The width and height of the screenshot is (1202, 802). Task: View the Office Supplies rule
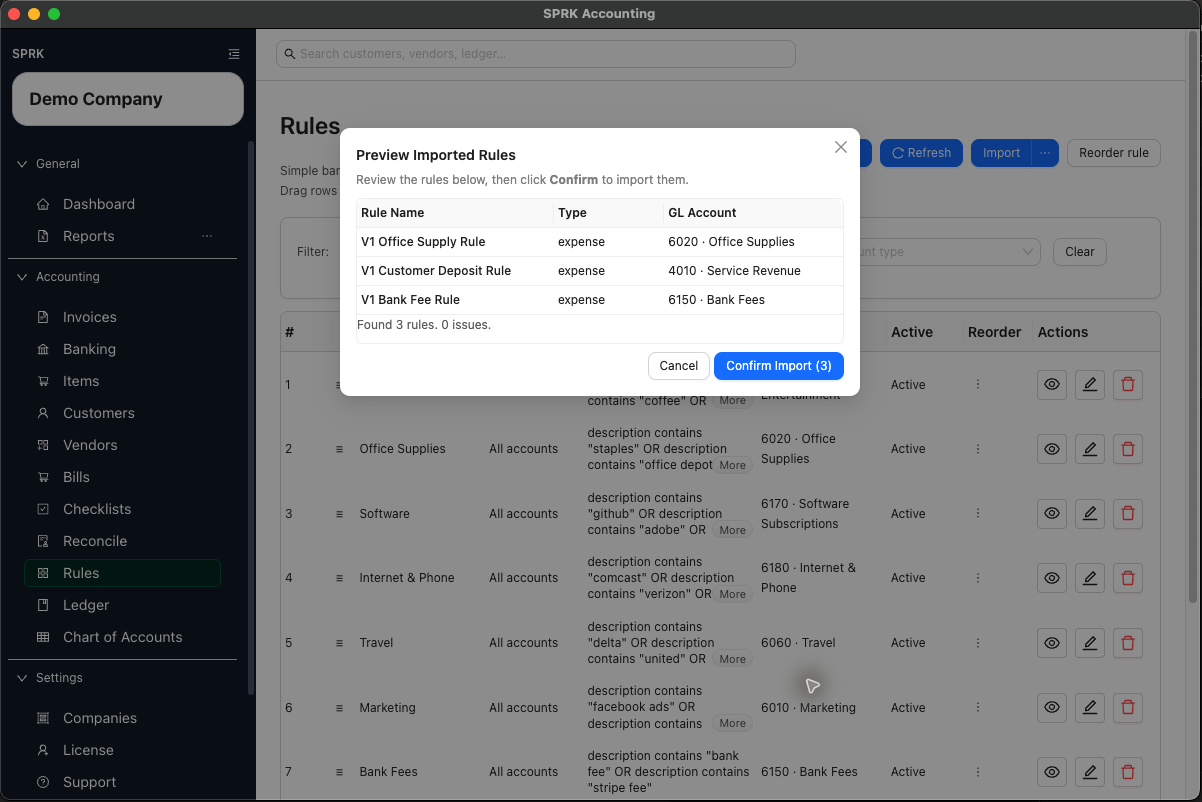[x=1052, y=449]
